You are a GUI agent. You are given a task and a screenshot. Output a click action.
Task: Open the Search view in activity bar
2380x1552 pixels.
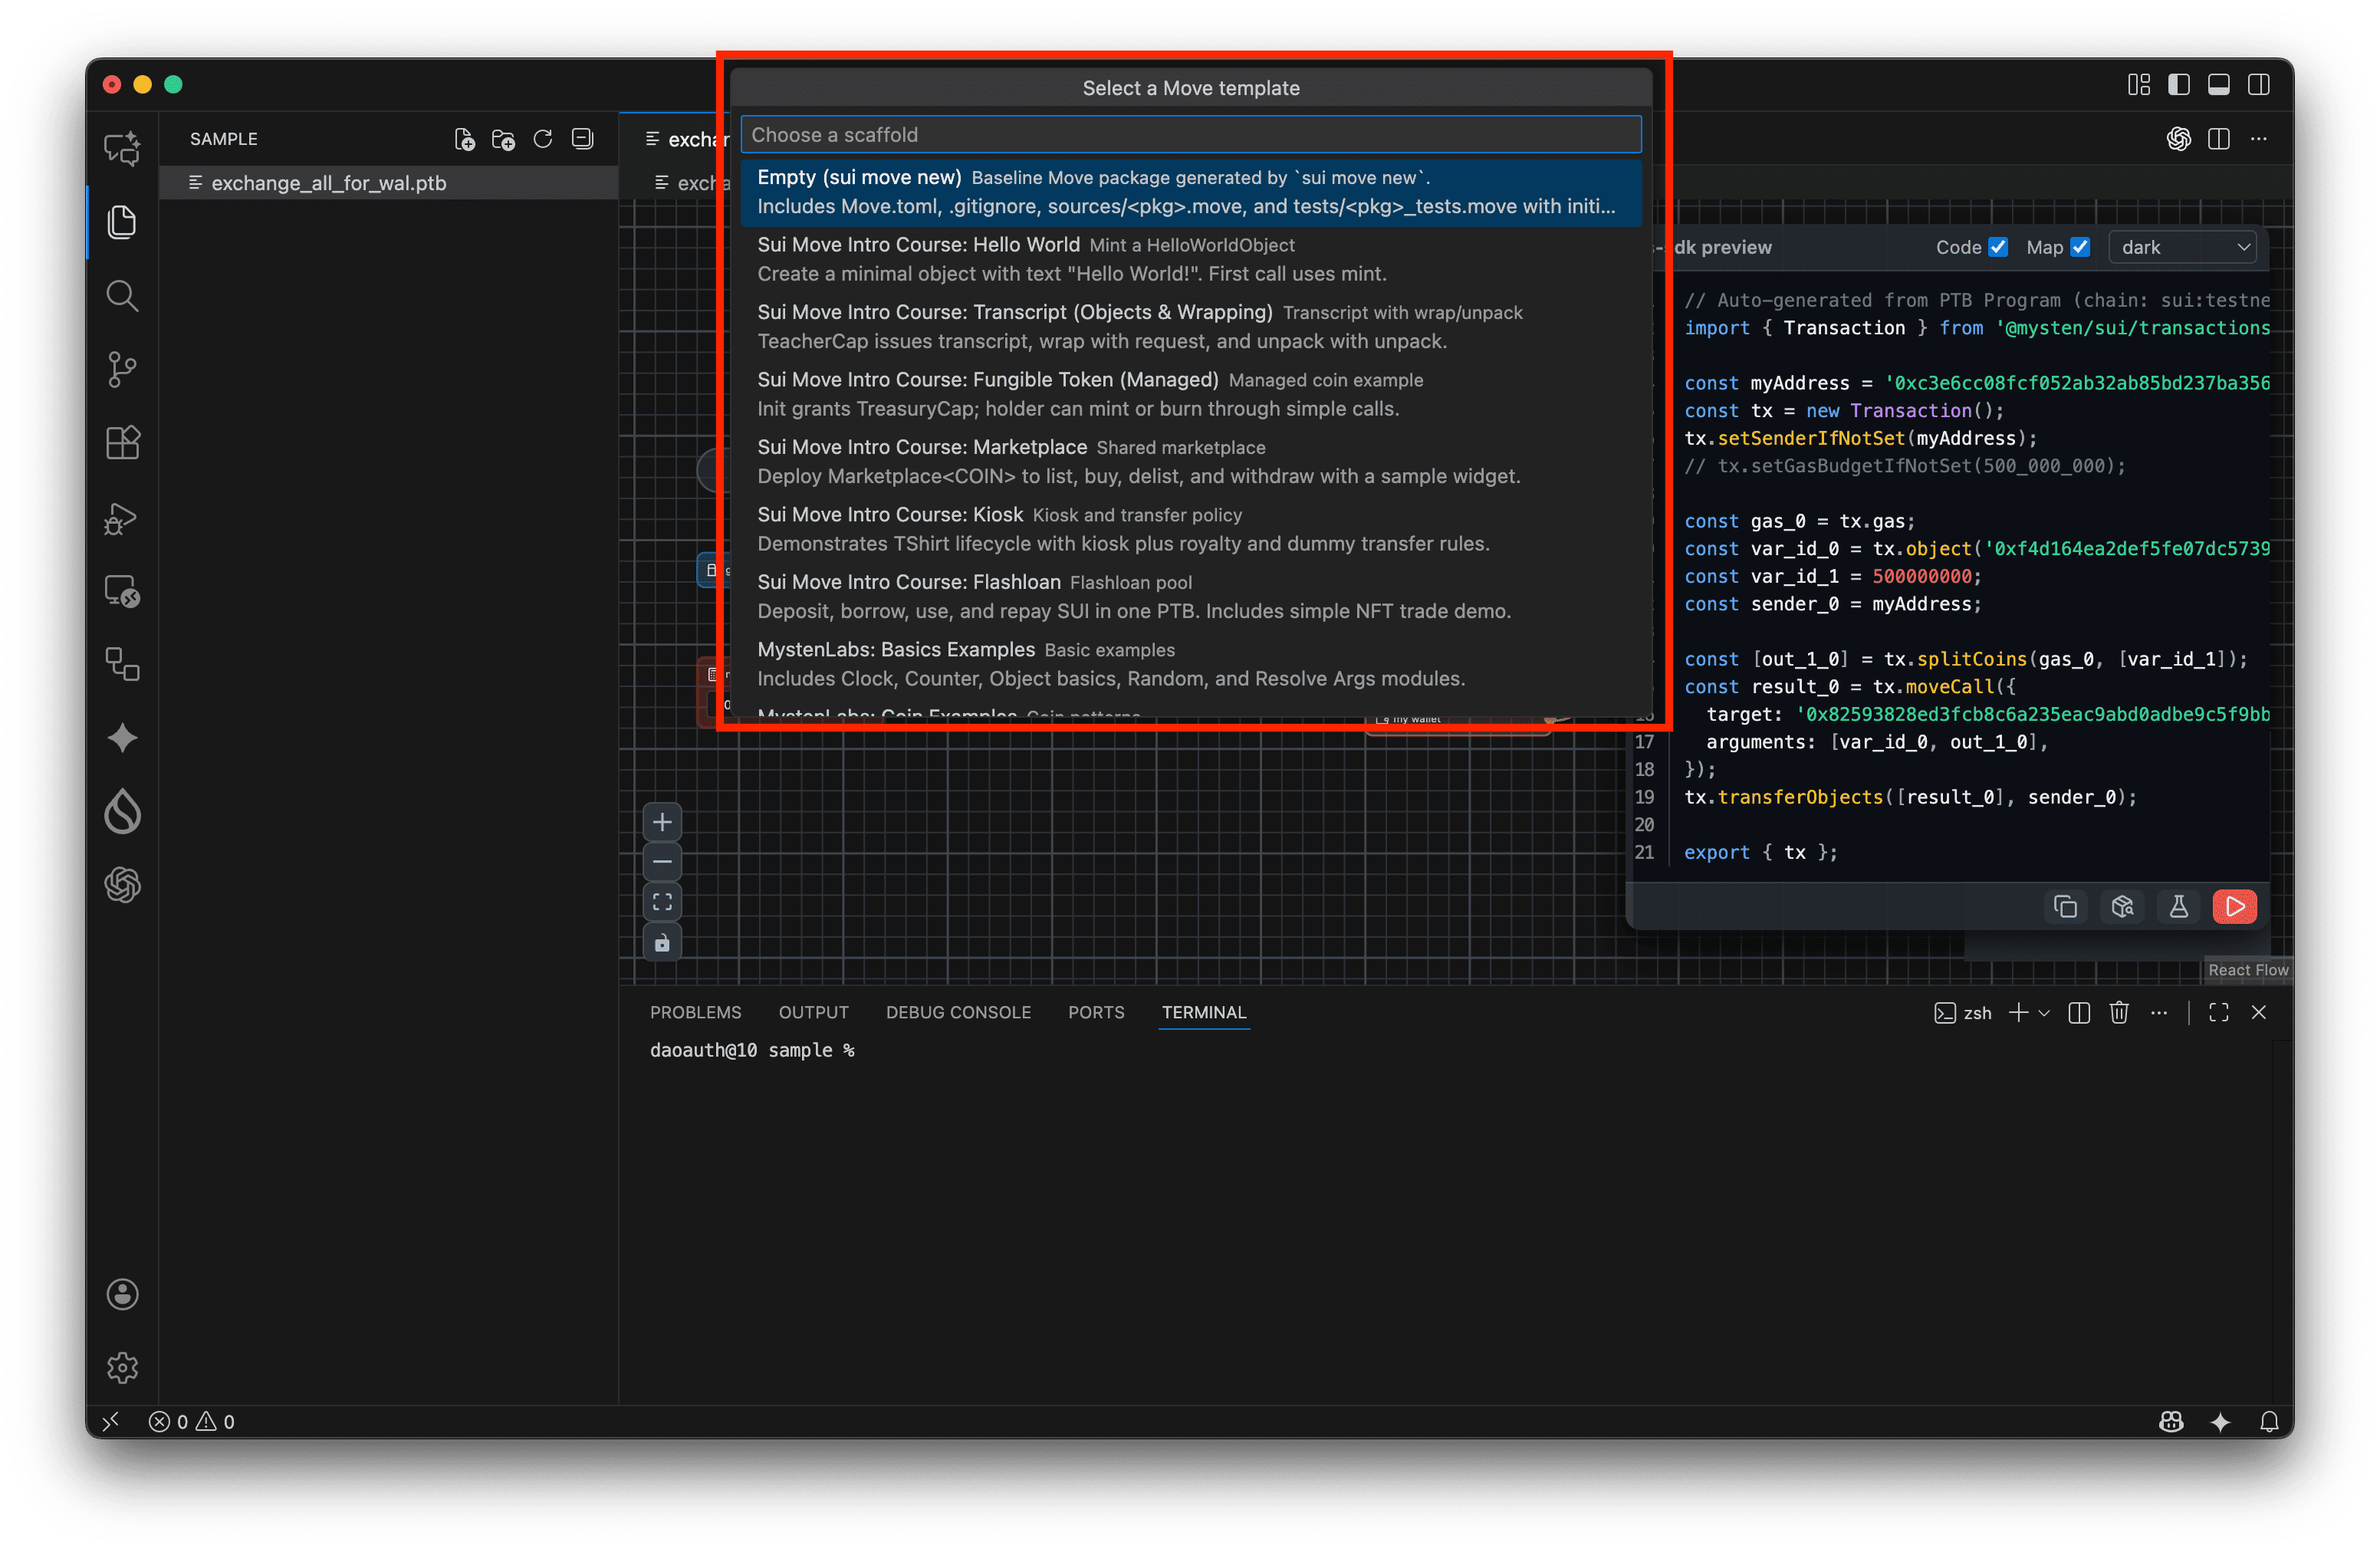click(x=122, y=296)
